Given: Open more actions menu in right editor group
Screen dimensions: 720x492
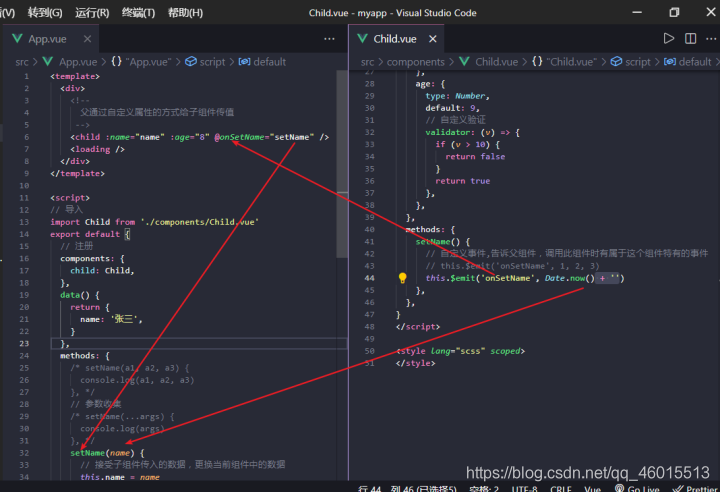Looking at the screenshot, I should pyautogui.click(x=711, y=39).
